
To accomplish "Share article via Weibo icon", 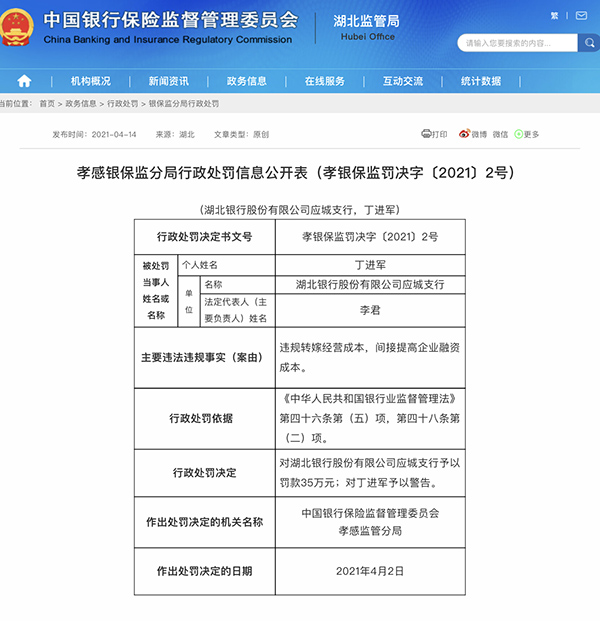I will (x=464, y=134).
